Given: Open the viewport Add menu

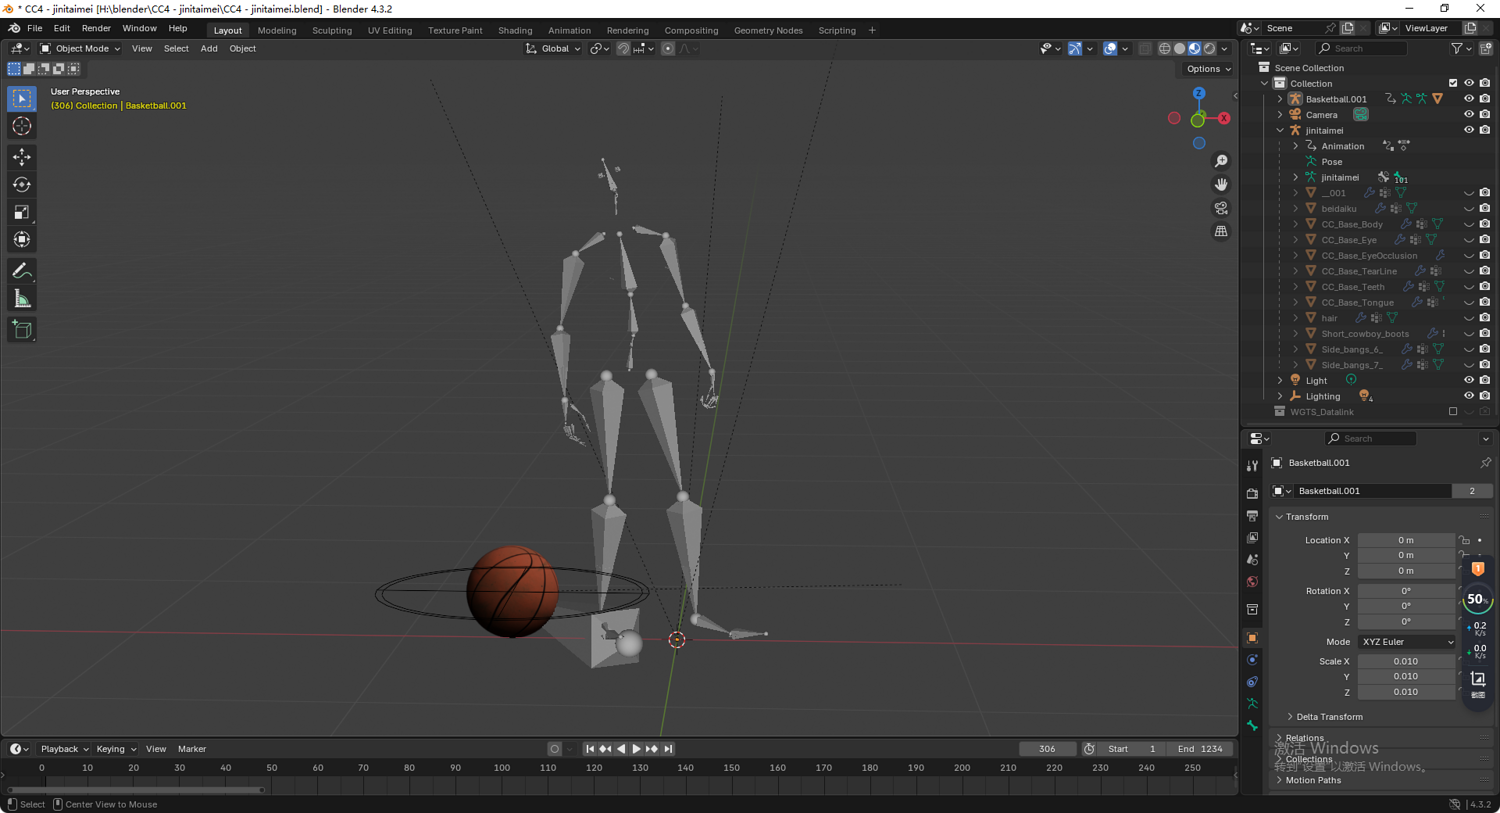Looking at the screenshot, I should [x=209, y=48].
